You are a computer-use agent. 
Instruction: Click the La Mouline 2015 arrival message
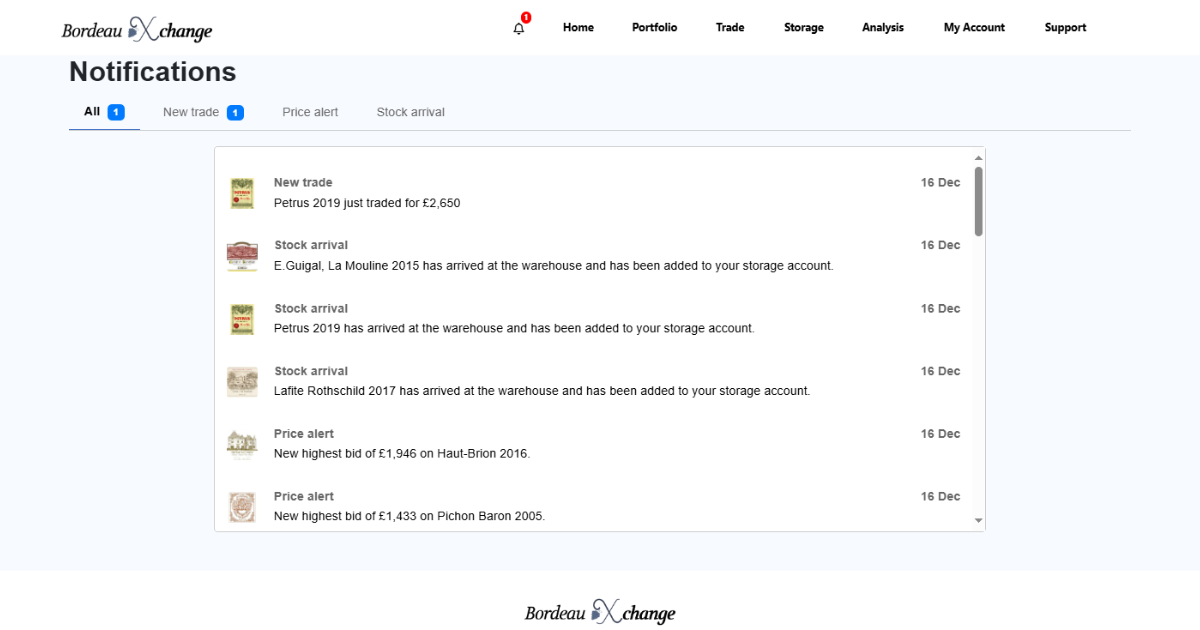click(x=554, y=266)
